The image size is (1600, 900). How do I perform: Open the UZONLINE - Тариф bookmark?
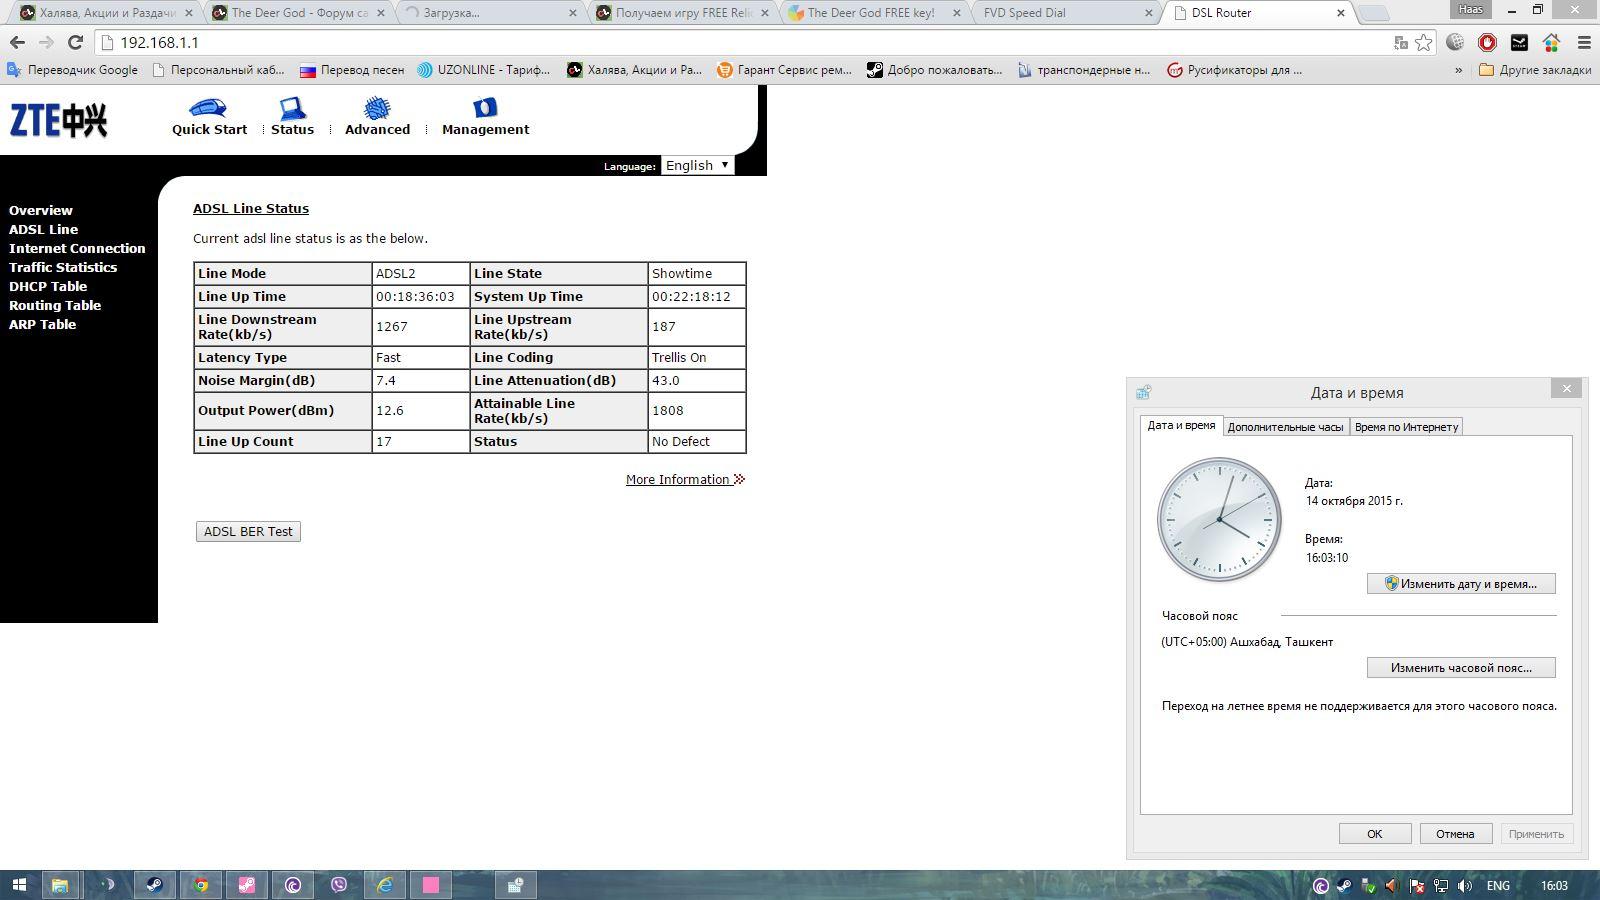pyautogui.click(x=483, y=70)
